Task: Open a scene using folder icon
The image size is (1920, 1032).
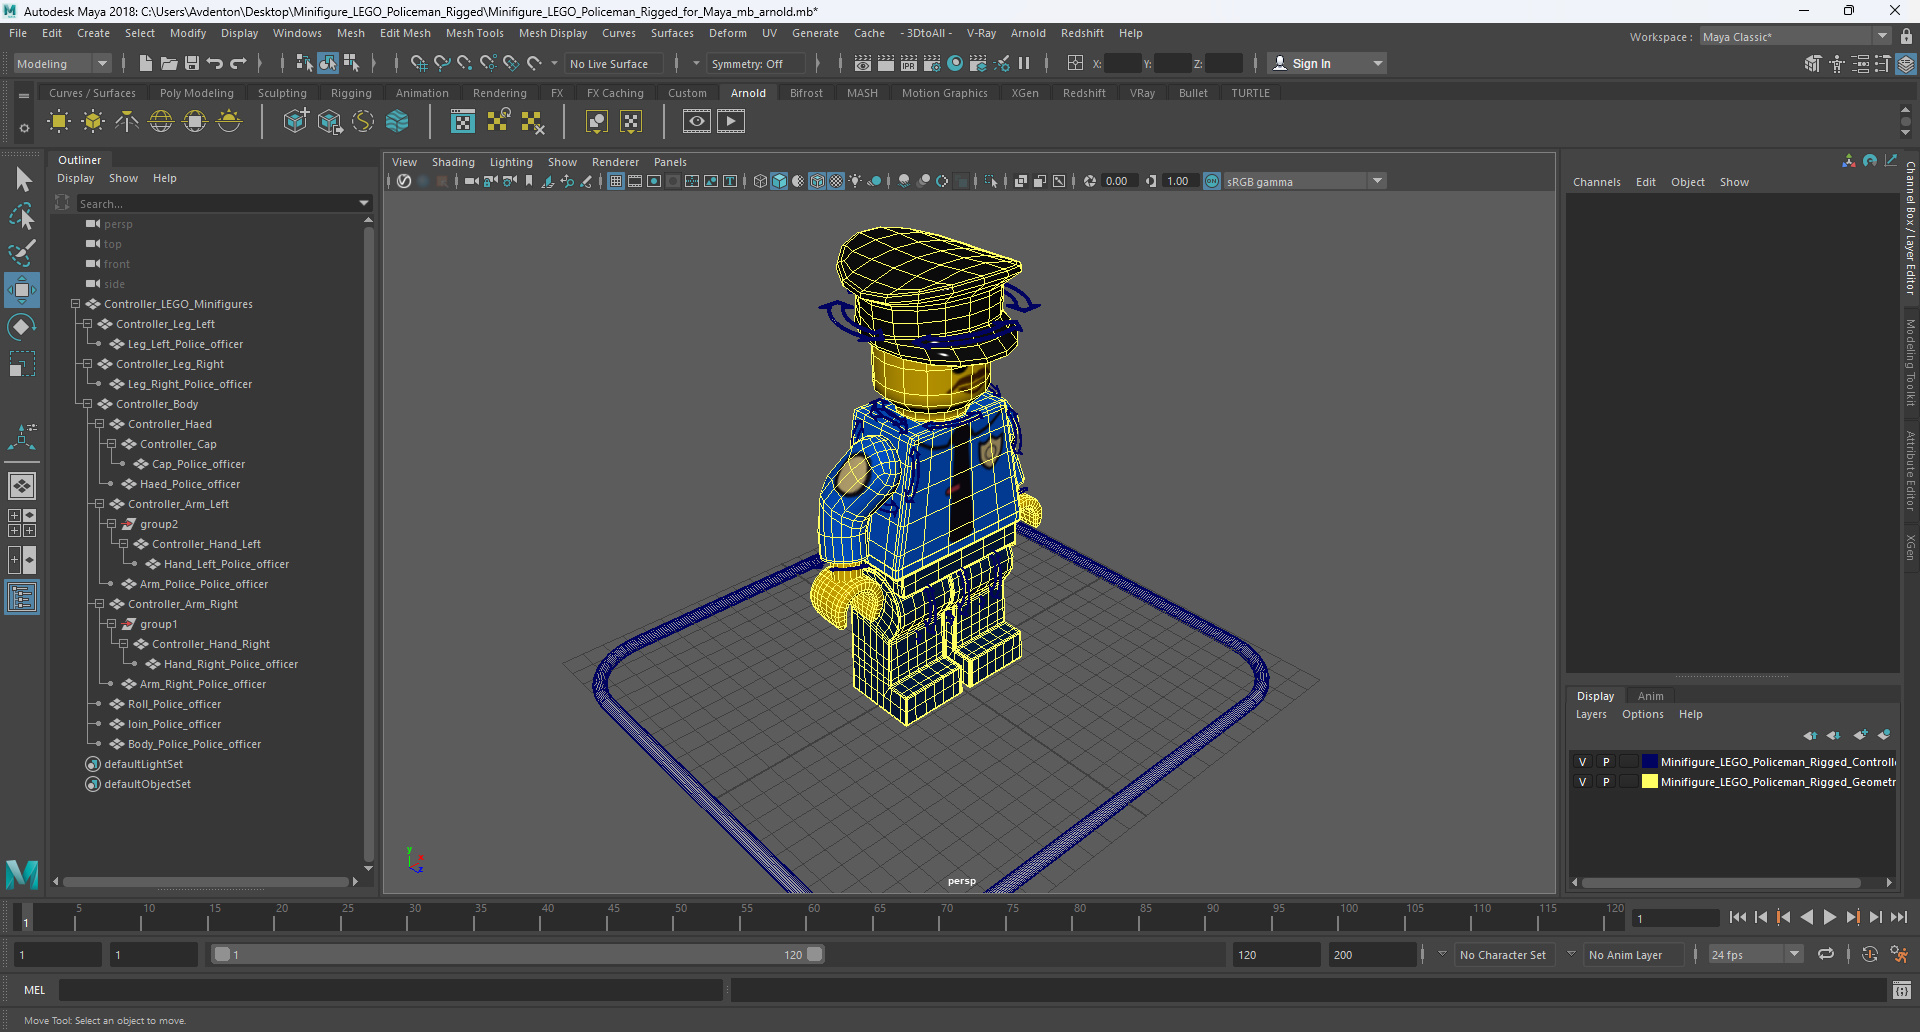Action: pyautogui.click(x=169, y=63)
